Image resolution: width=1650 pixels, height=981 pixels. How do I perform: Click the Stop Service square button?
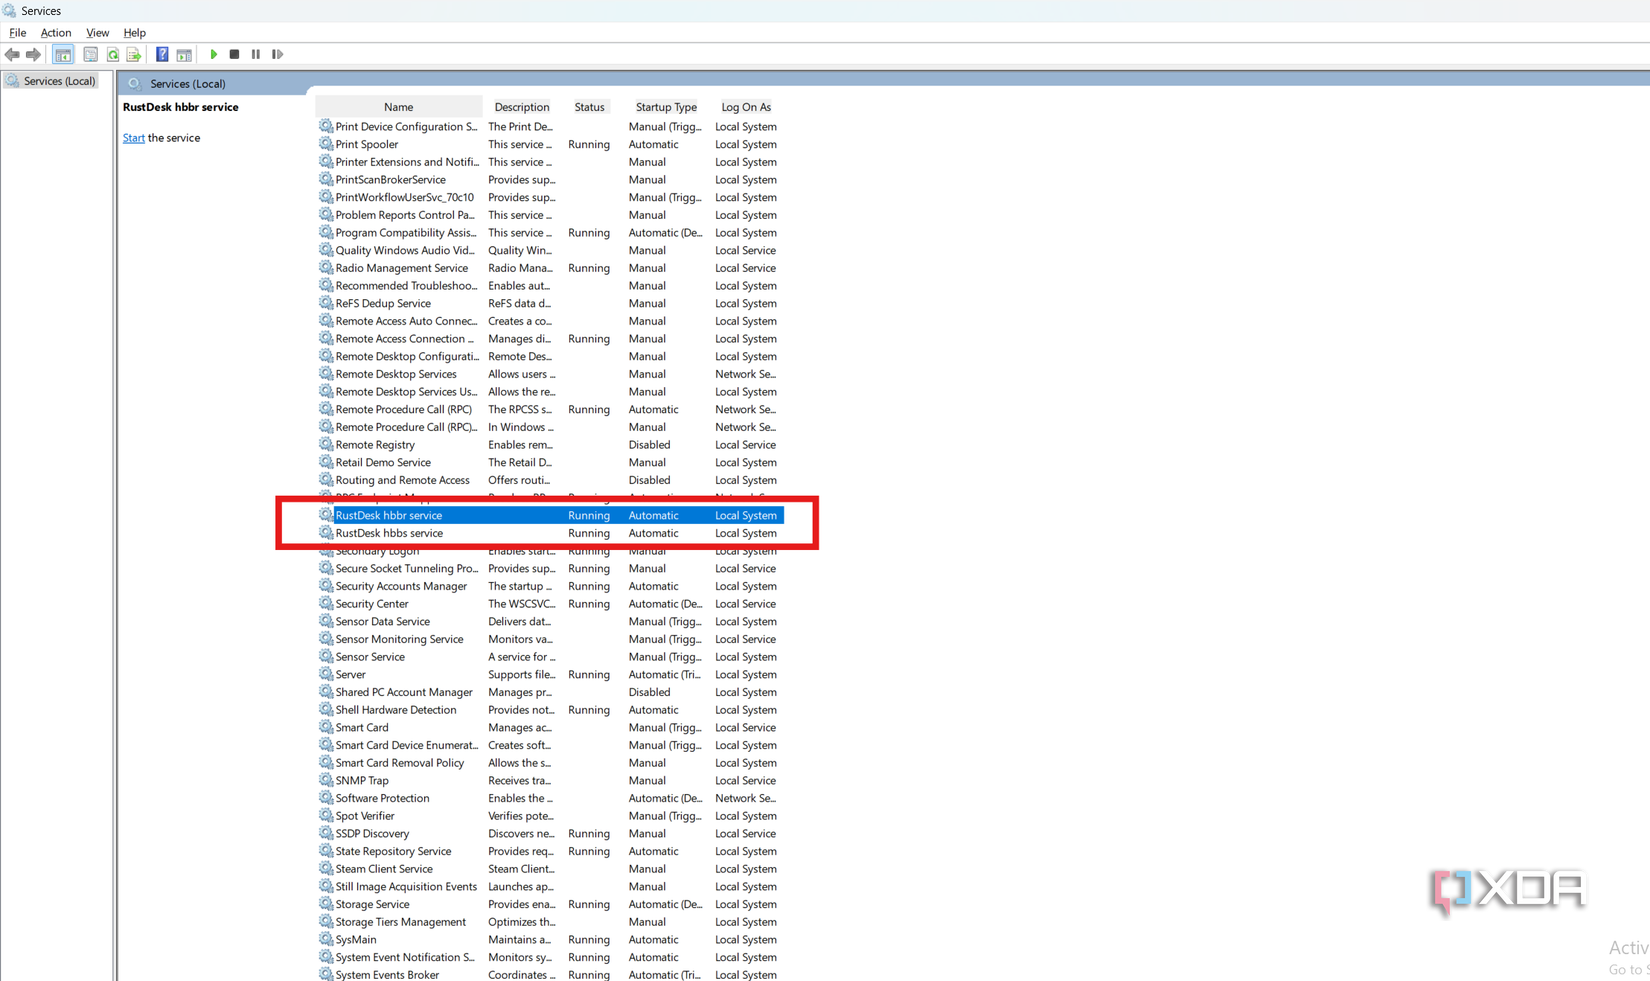pyautogui.click(x=234, y=55)
